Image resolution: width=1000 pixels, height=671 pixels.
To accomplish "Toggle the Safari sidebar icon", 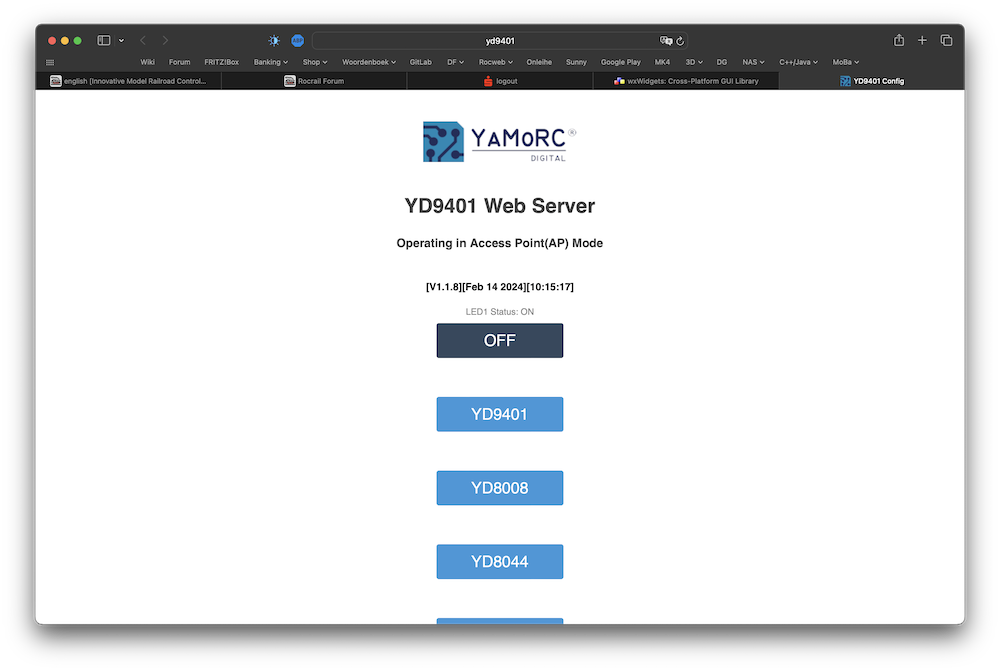I will click(103, 40).
